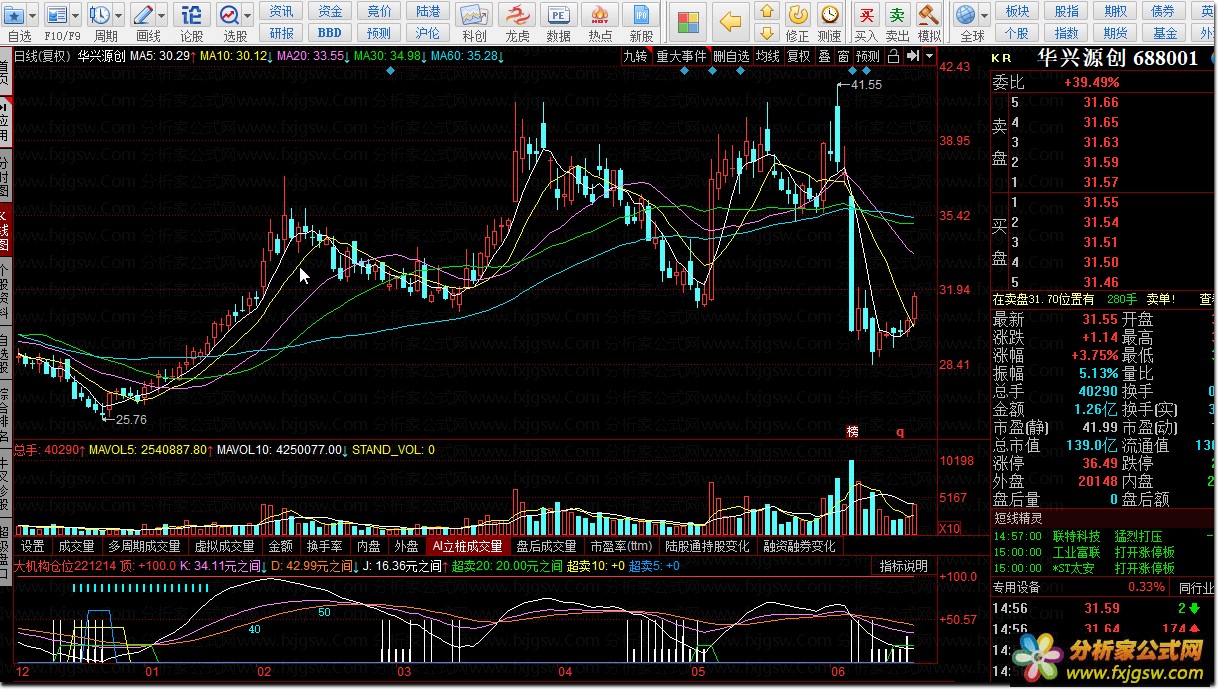The height and width of the screenshot is (690, 1220).
Task: Click the green 卖出 sell icon
Action: [897, 15]
